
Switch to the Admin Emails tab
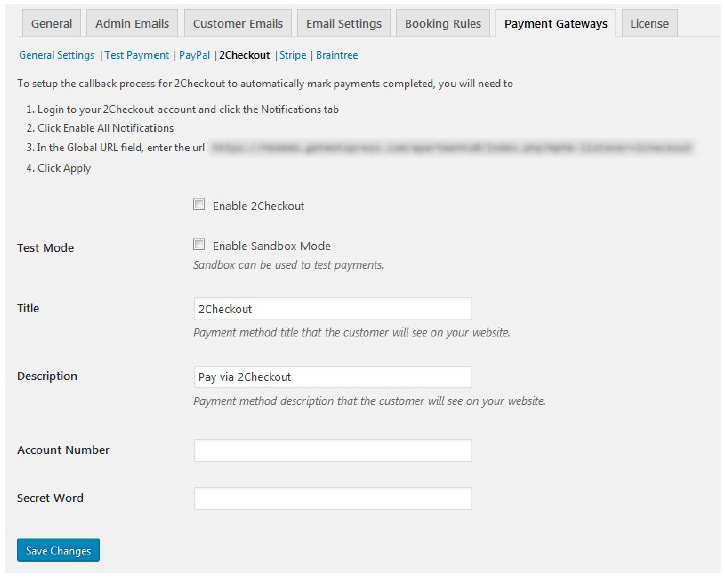coord(132,24)
